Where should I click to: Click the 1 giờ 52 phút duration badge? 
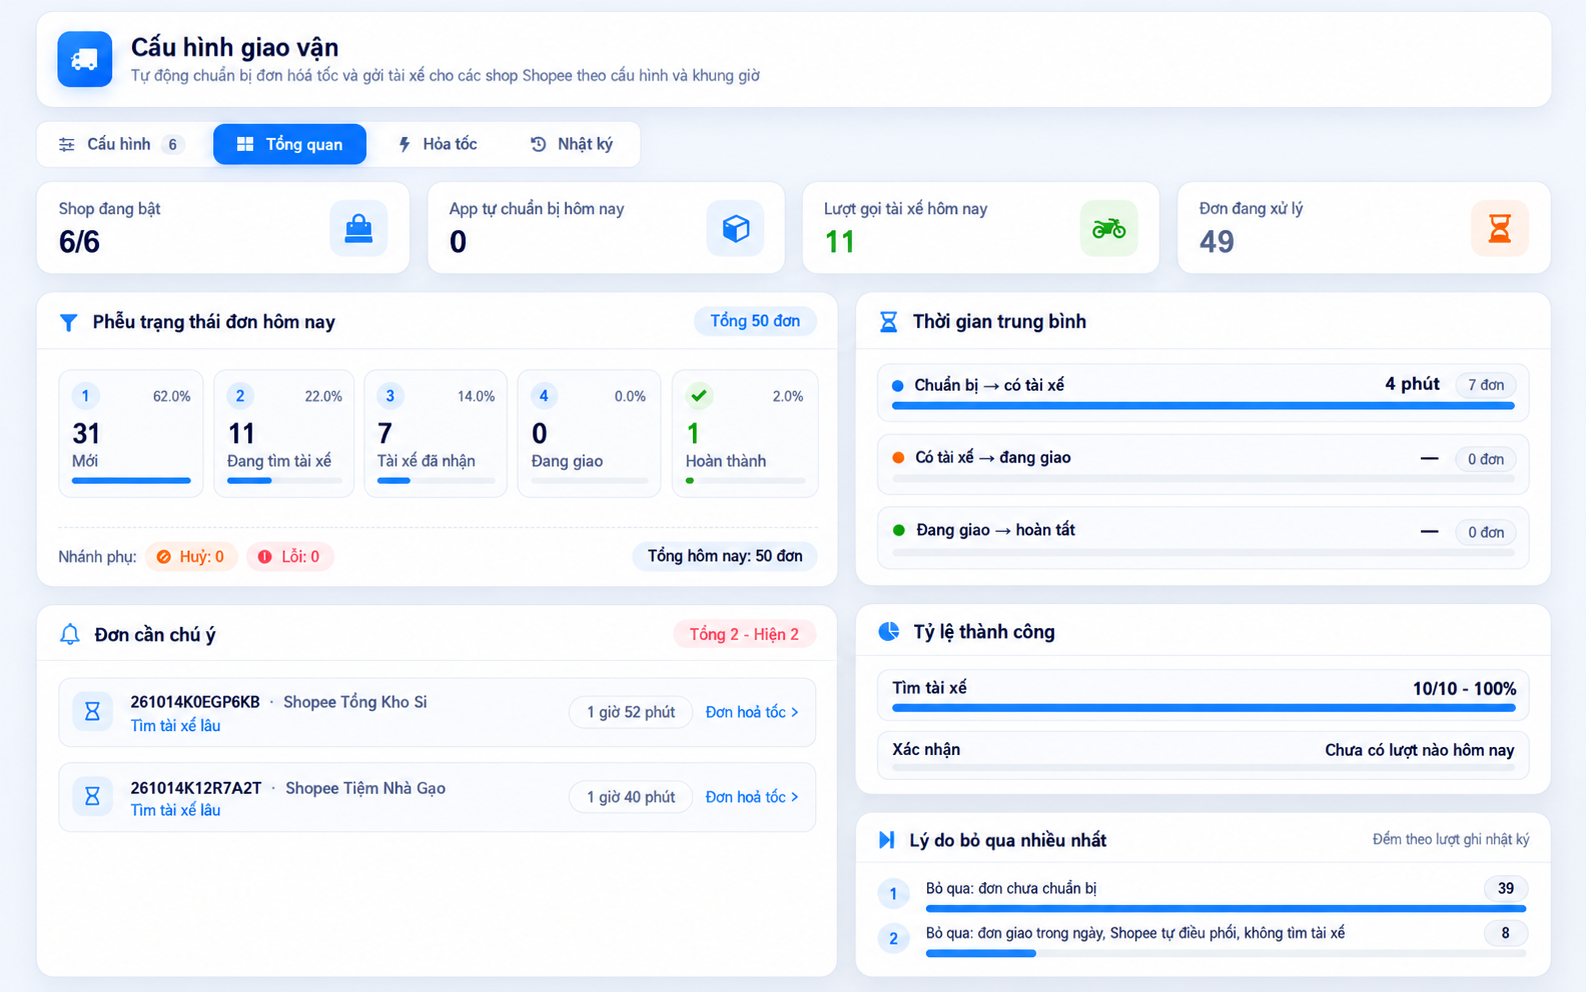(x=630, y=712)
